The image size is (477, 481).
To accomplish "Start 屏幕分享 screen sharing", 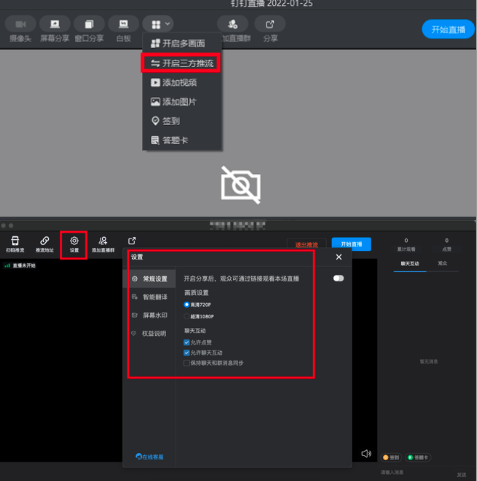I will [55, 24].
